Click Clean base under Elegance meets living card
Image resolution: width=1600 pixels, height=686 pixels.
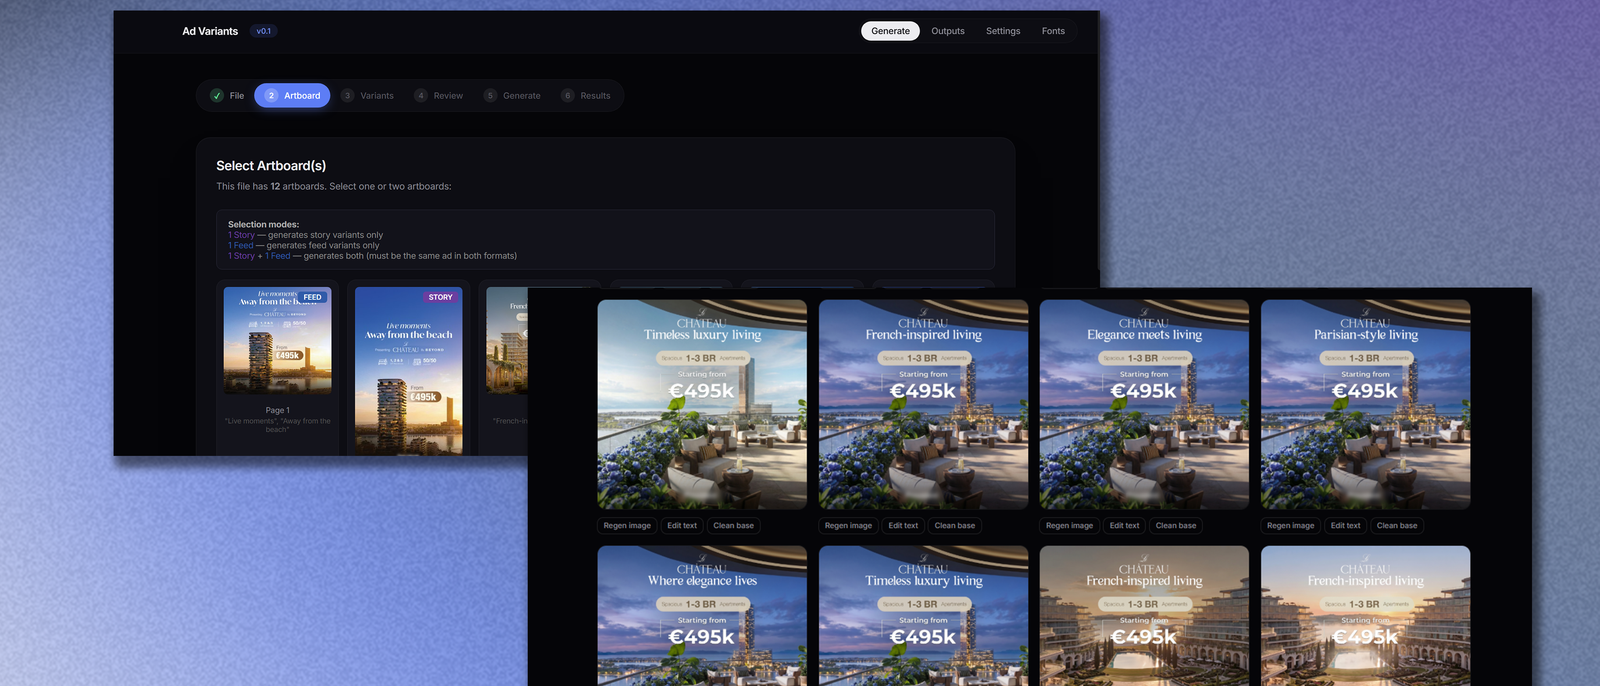[1175, 525]
